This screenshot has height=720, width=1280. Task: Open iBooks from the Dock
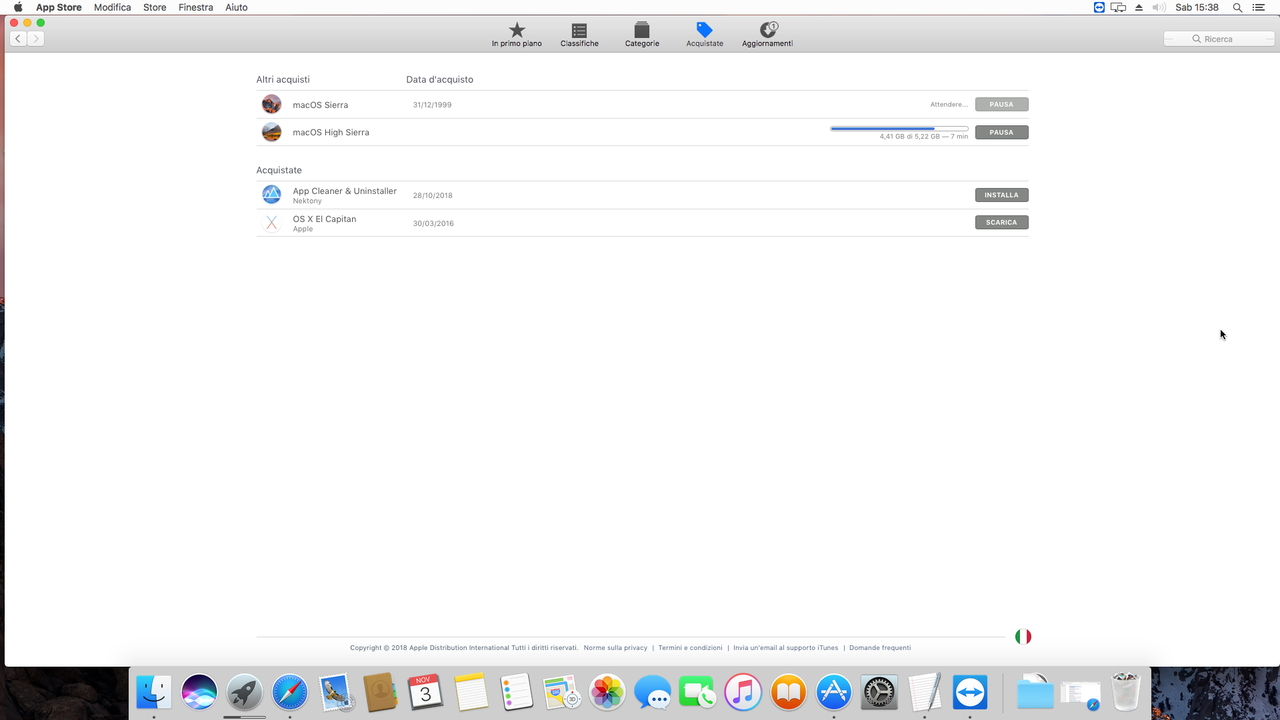(789, 692)
